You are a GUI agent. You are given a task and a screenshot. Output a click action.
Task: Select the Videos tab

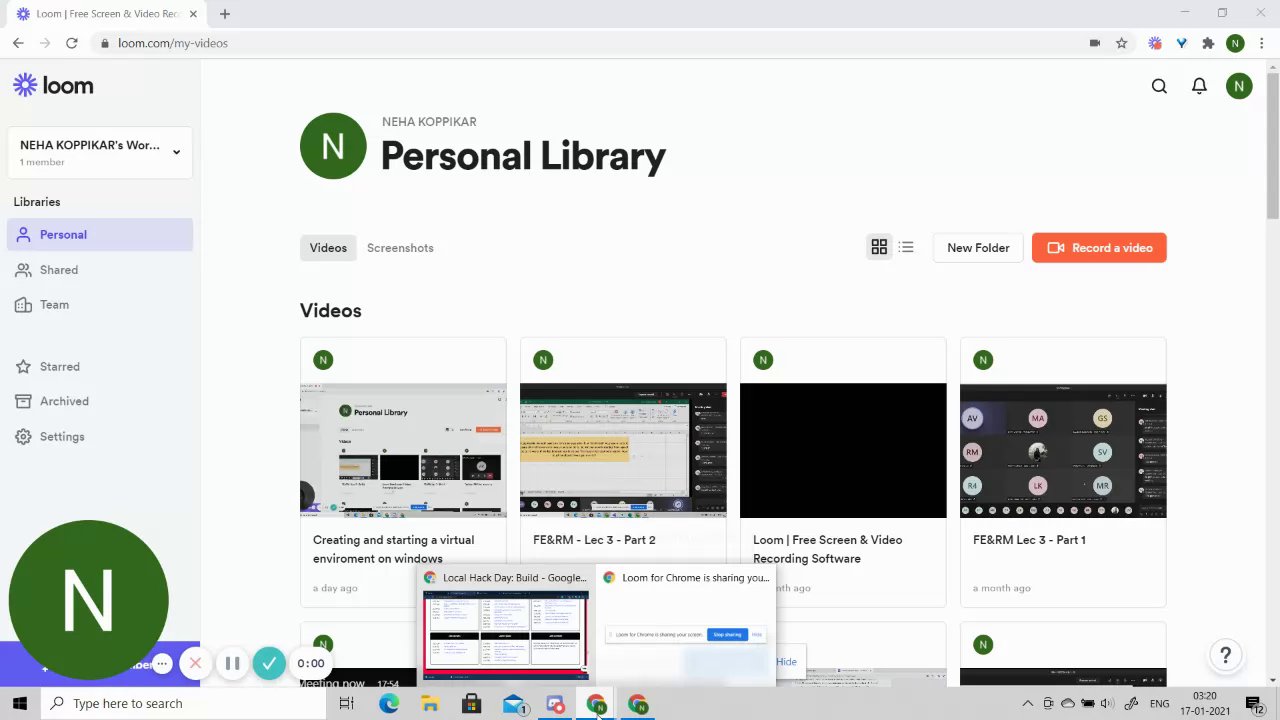click(x=328, y=248)
